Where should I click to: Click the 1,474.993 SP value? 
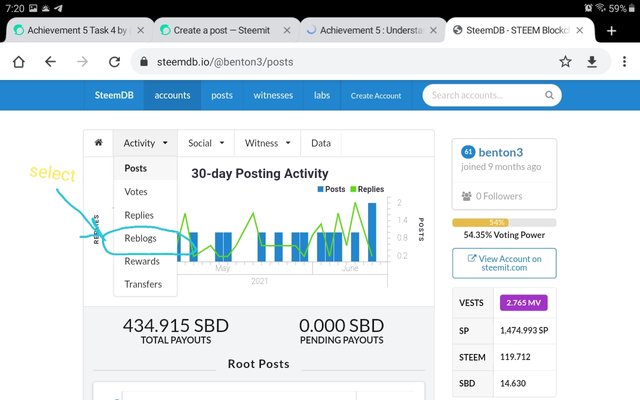pyautogui.click(x=524, y=330)
